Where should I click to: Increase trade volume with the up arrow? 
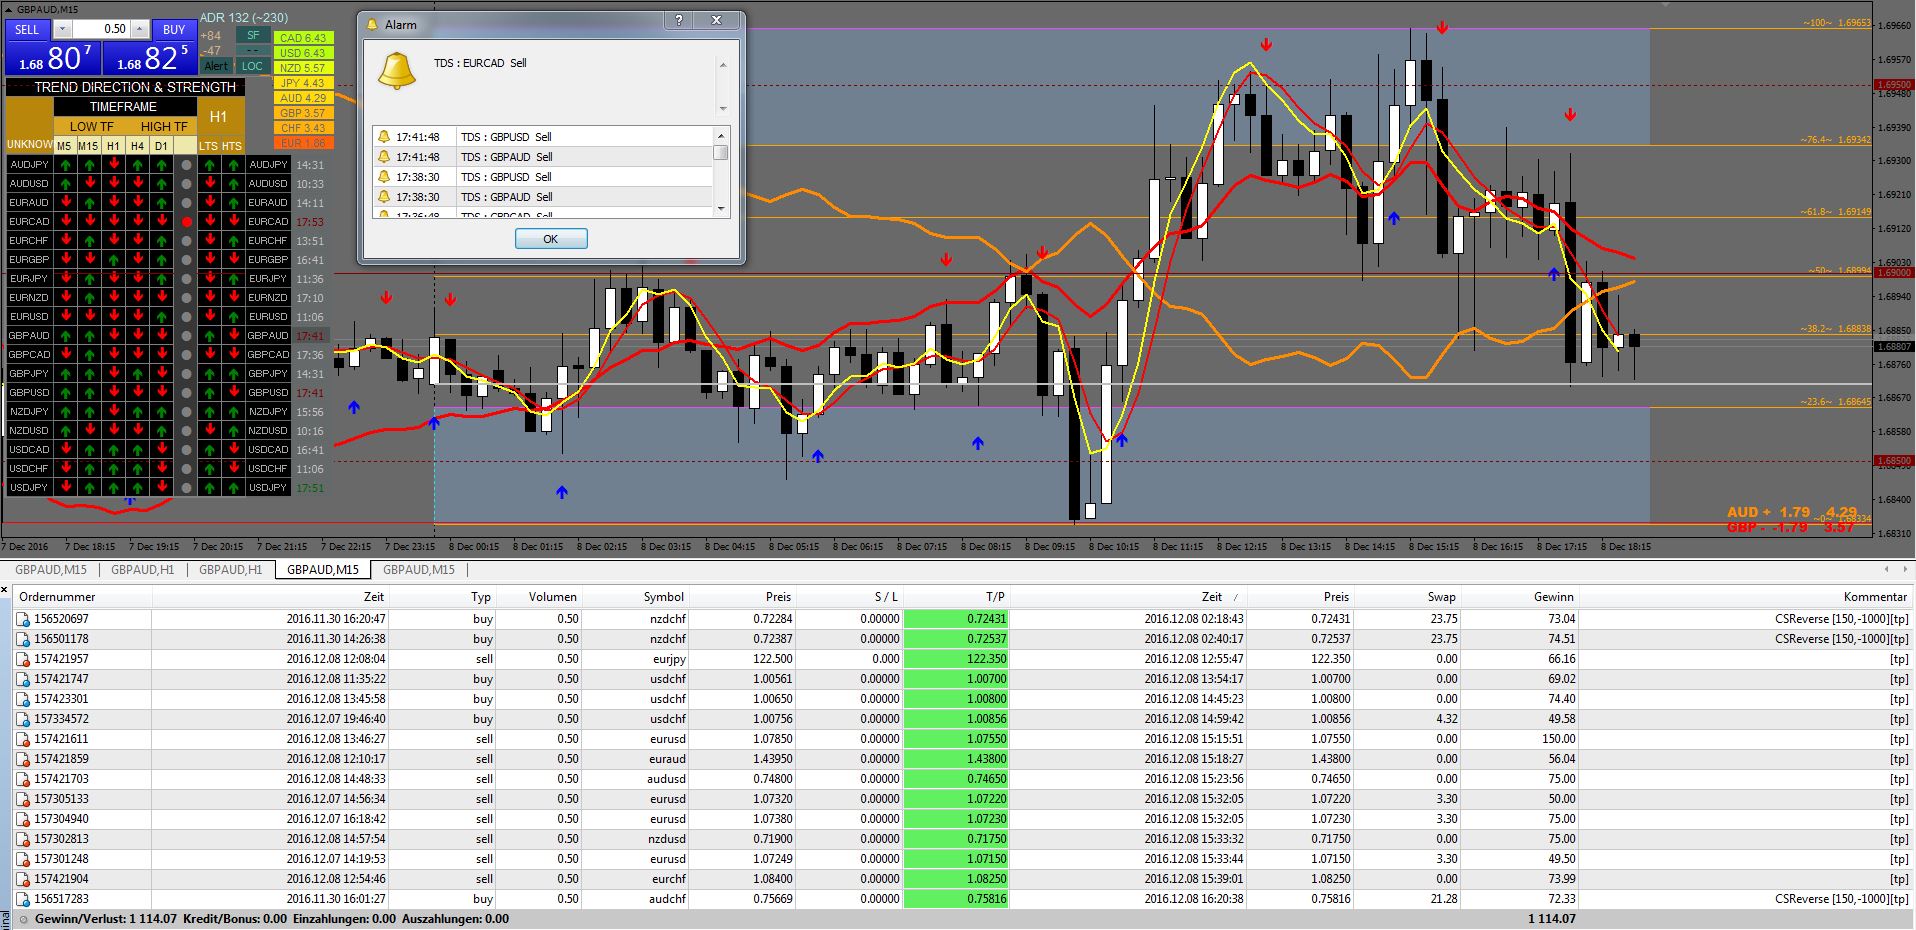pos(139,29)
